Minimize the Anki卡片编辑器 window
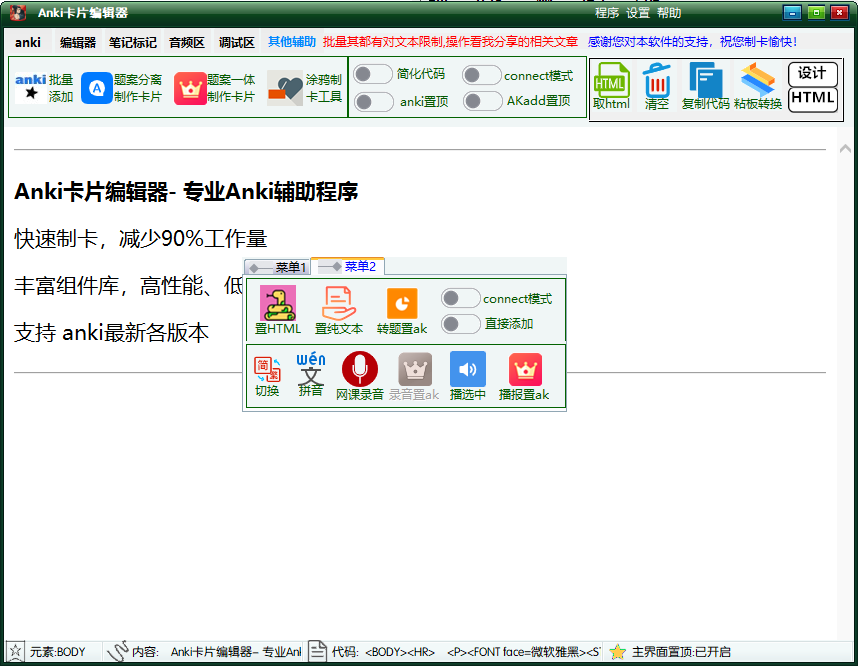This screenshot has width=858, height=666. click(x=792, y=13)
